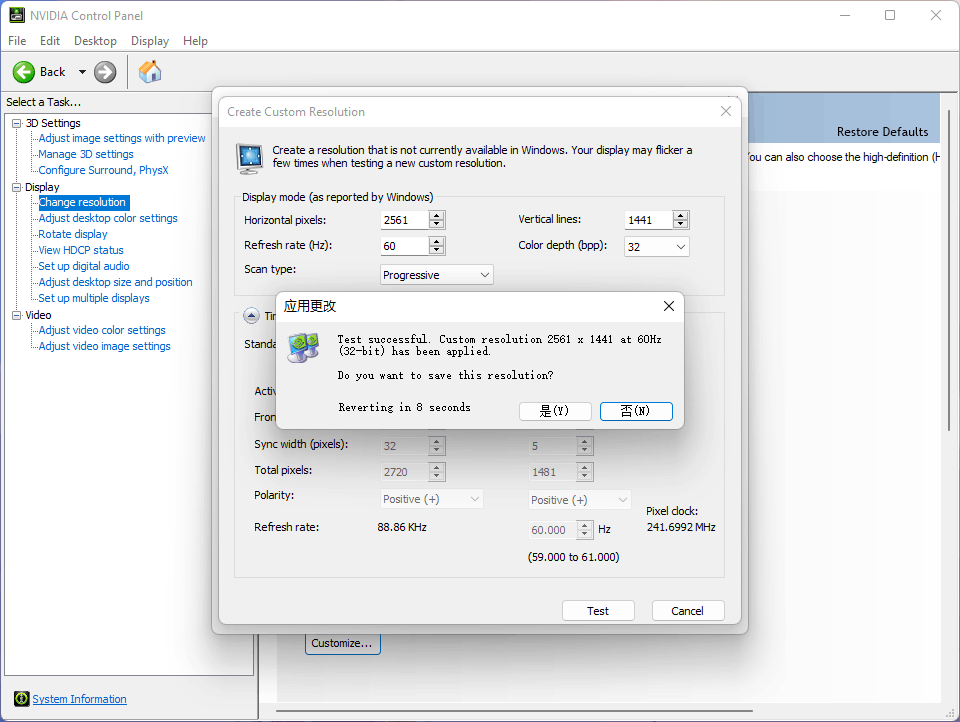
Task: Click the monitor icon in Create Custom Resolution
Action: point(250,159)
